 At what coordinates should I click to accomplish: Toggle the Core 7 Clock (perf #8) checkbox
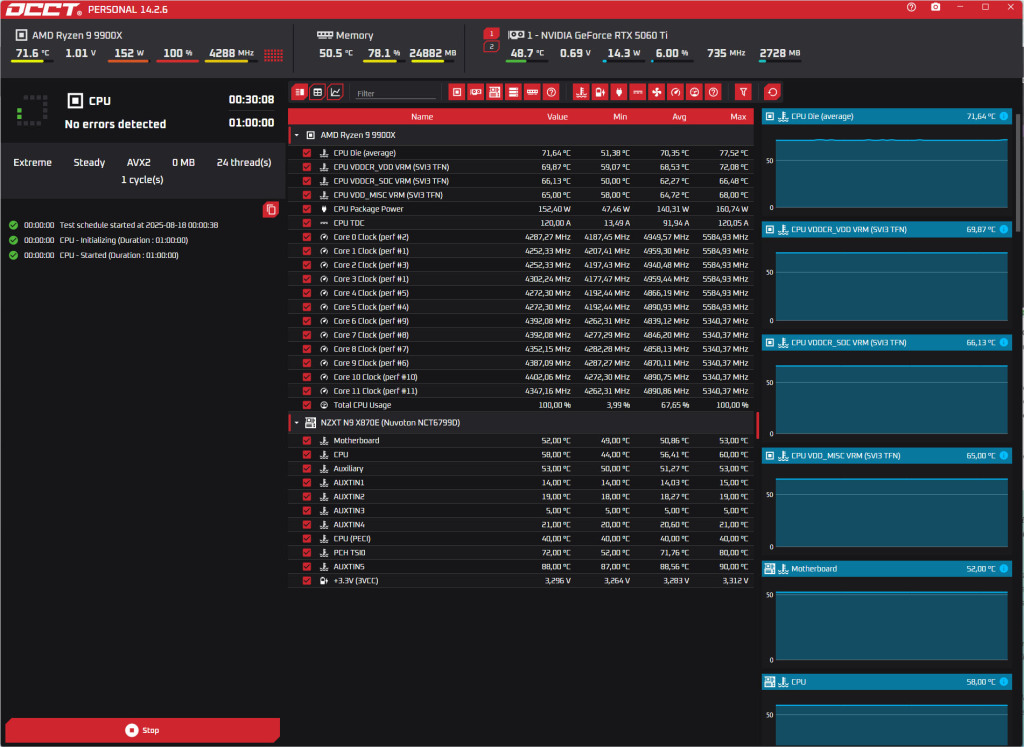[x=307, y=335]
